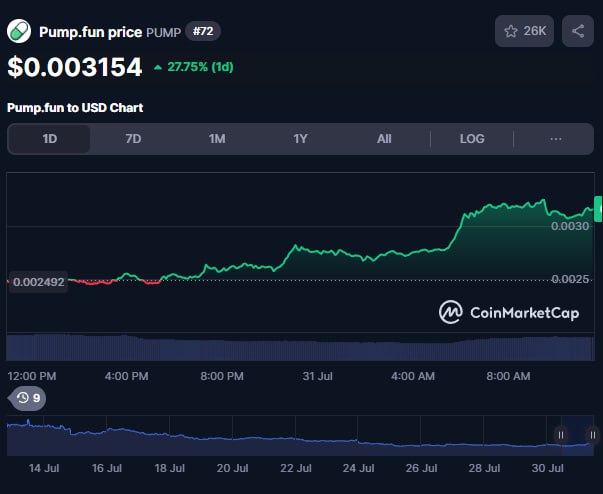Viewport: 603px width, 494px height.
Task: Click the 0.0025 price axis label
Action: coord(570,279)
